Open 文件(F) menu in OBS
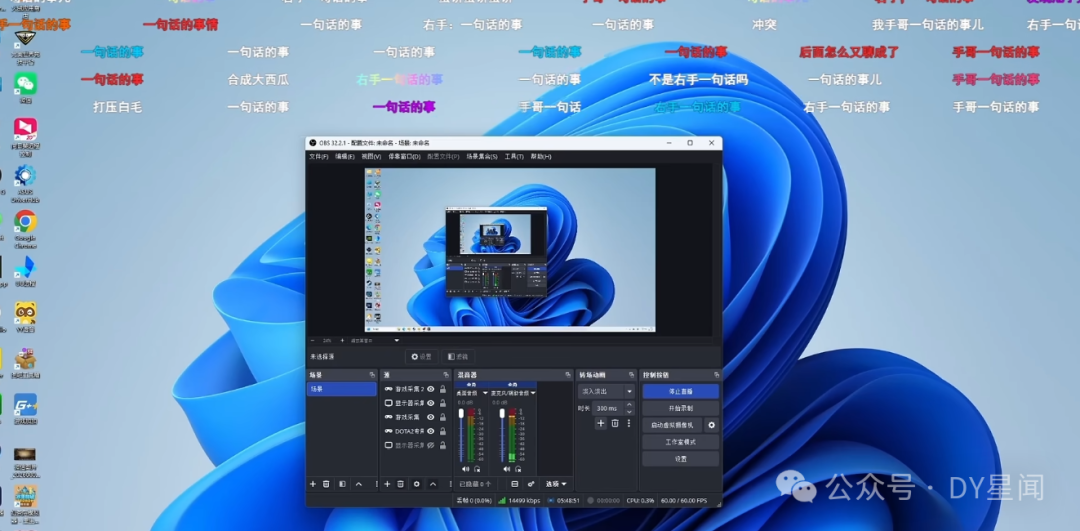 318,156
